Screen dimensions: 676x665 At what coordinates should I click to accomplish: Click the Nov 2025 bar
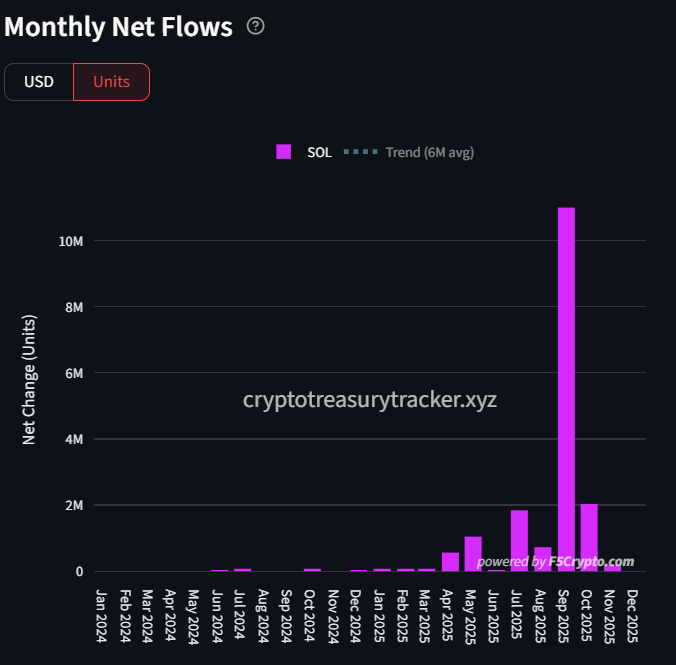(613, 568)
